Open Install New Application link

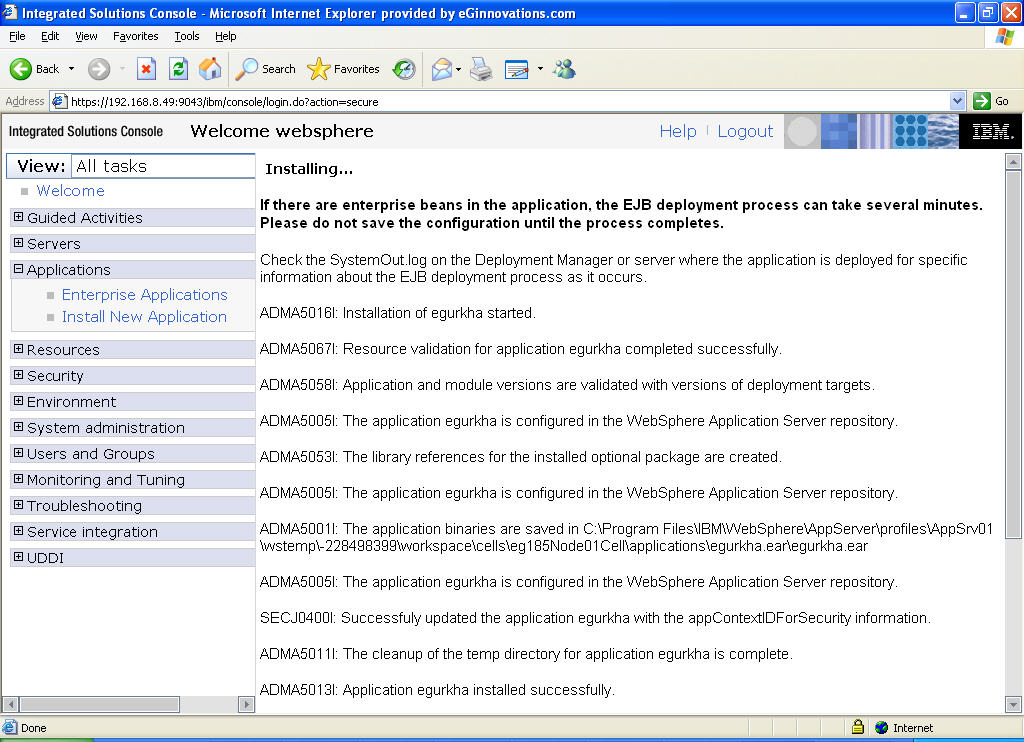pyautogui.click(x=144, y=317)
